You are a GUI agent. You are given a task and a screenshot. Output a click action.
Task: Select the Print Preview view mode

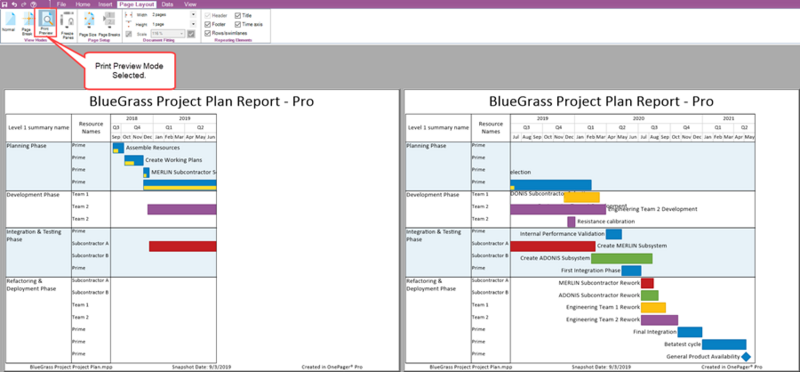(46, 23)
